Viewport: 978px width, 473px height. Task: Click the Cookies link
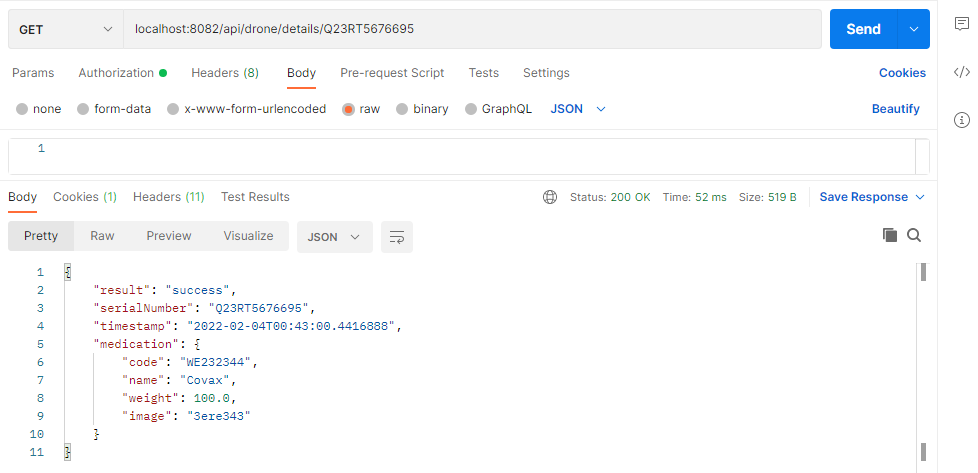[x=902, y=73]
